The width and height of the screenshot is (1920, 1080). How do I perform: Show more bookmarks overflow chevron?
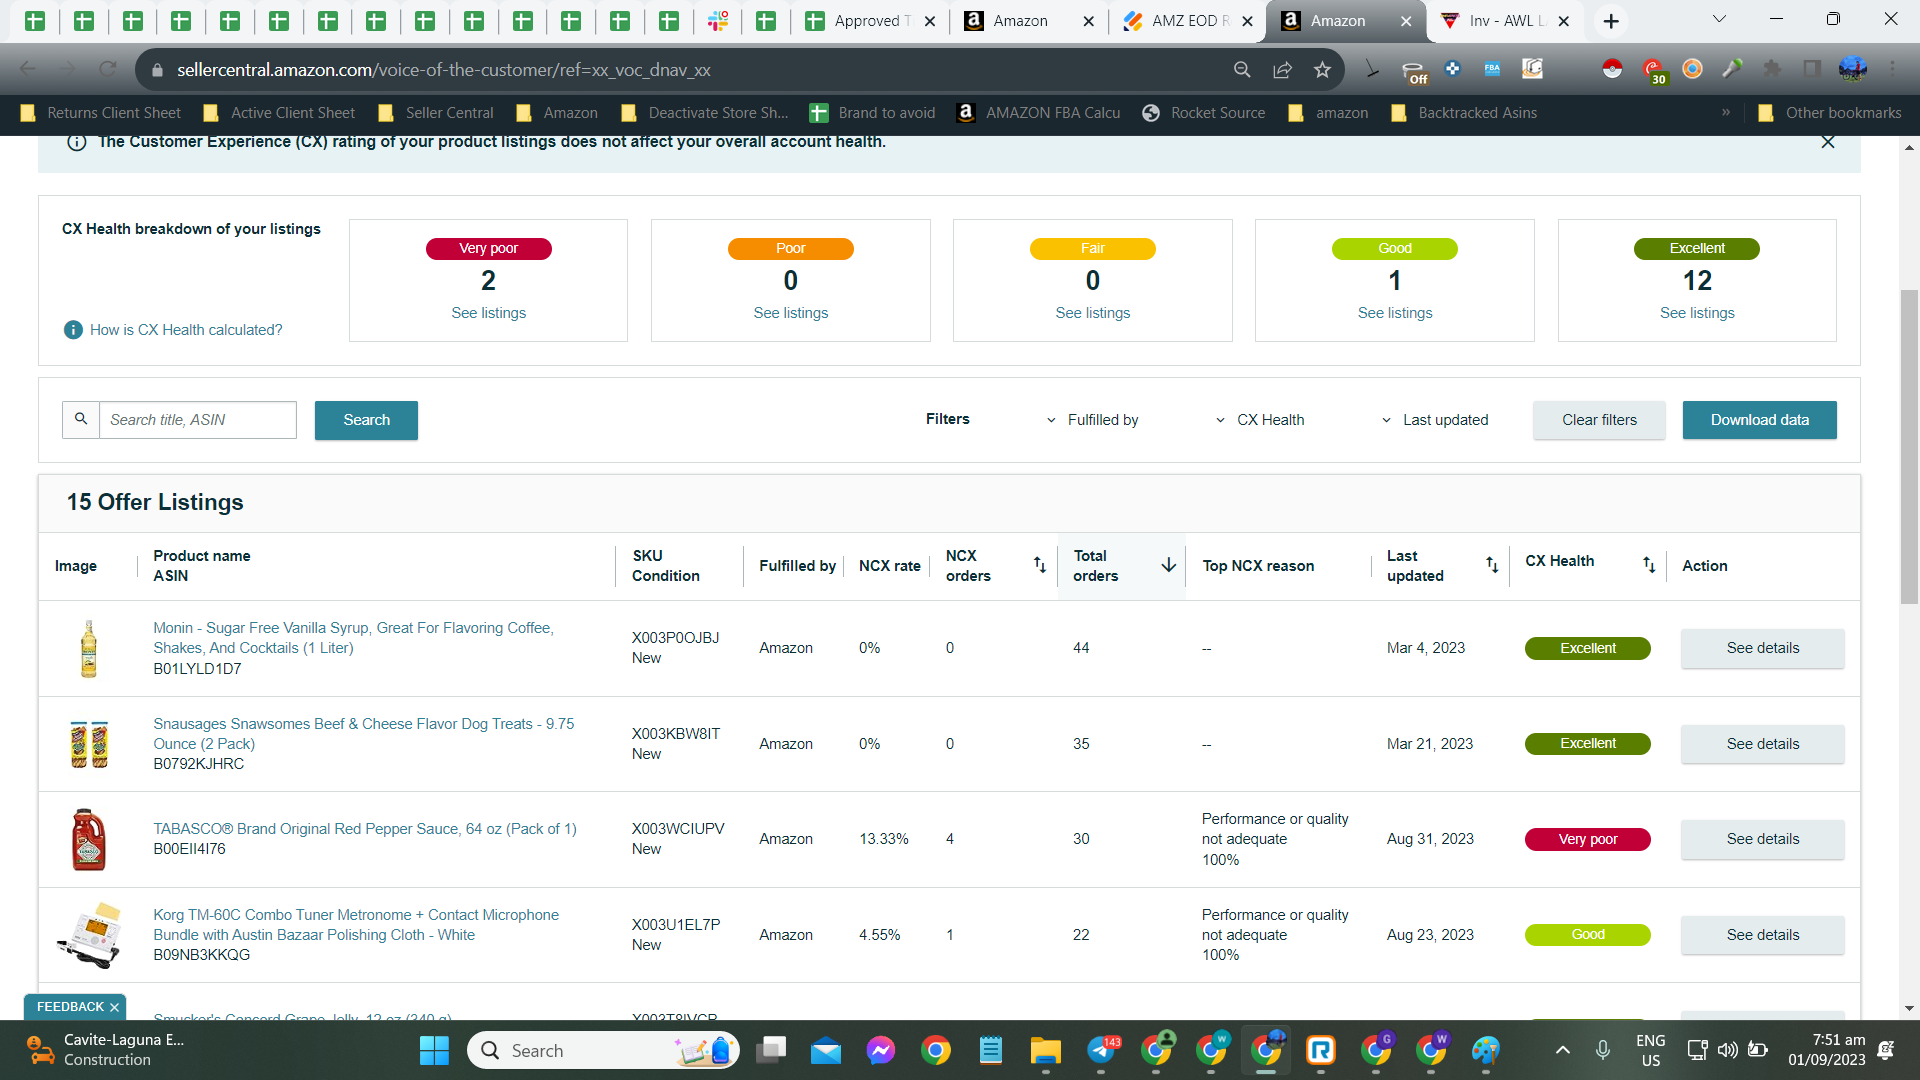pos(1726,113)
